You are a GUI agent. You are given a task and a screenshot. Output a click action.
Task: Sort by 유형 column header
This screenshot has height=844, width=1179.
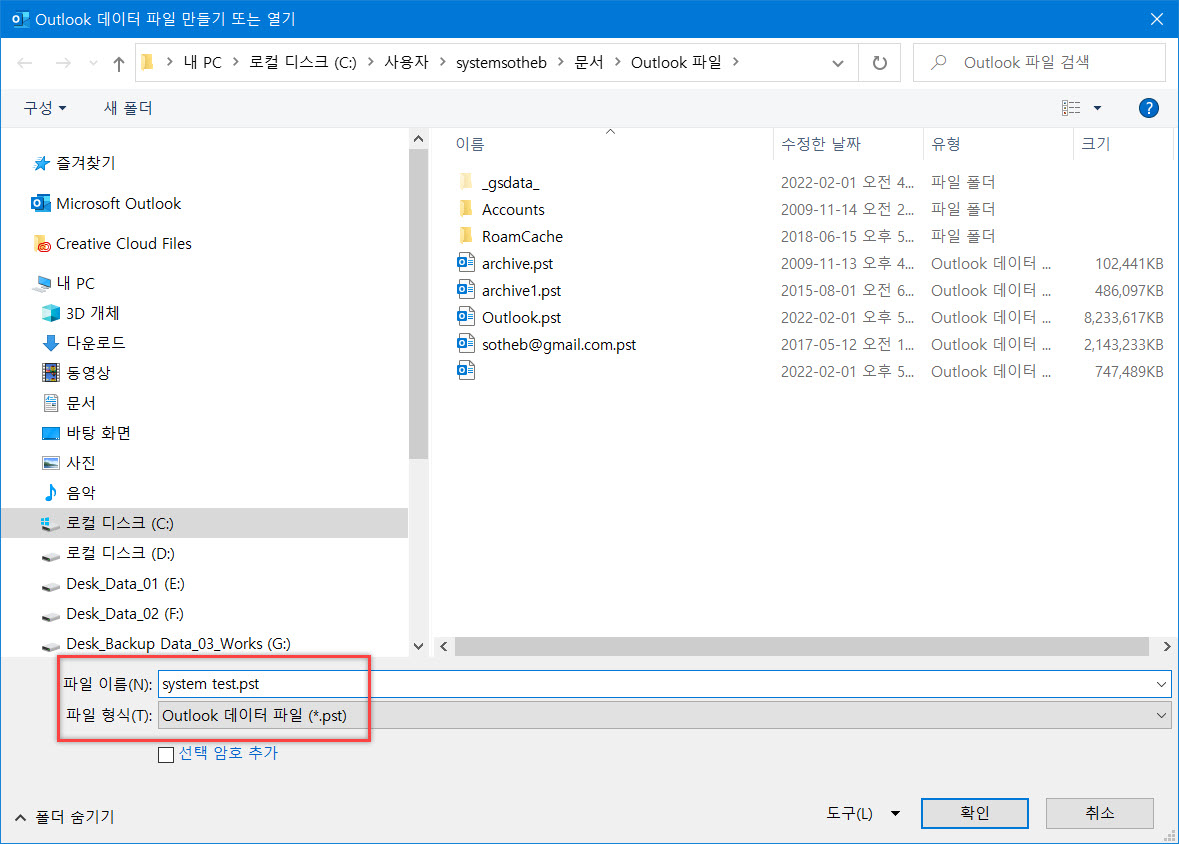946,144
